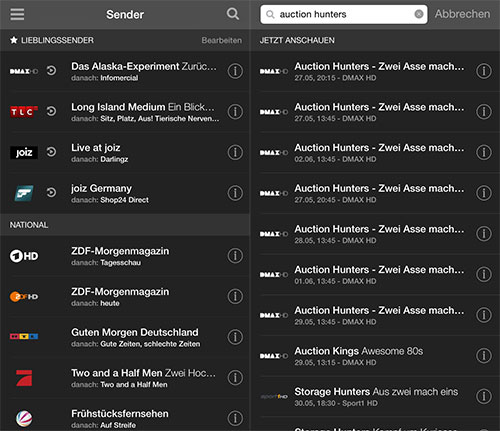Info for Auction Hunters 27.05, 20:15
This screenshot has width=500, height=431.
point(484,71)
